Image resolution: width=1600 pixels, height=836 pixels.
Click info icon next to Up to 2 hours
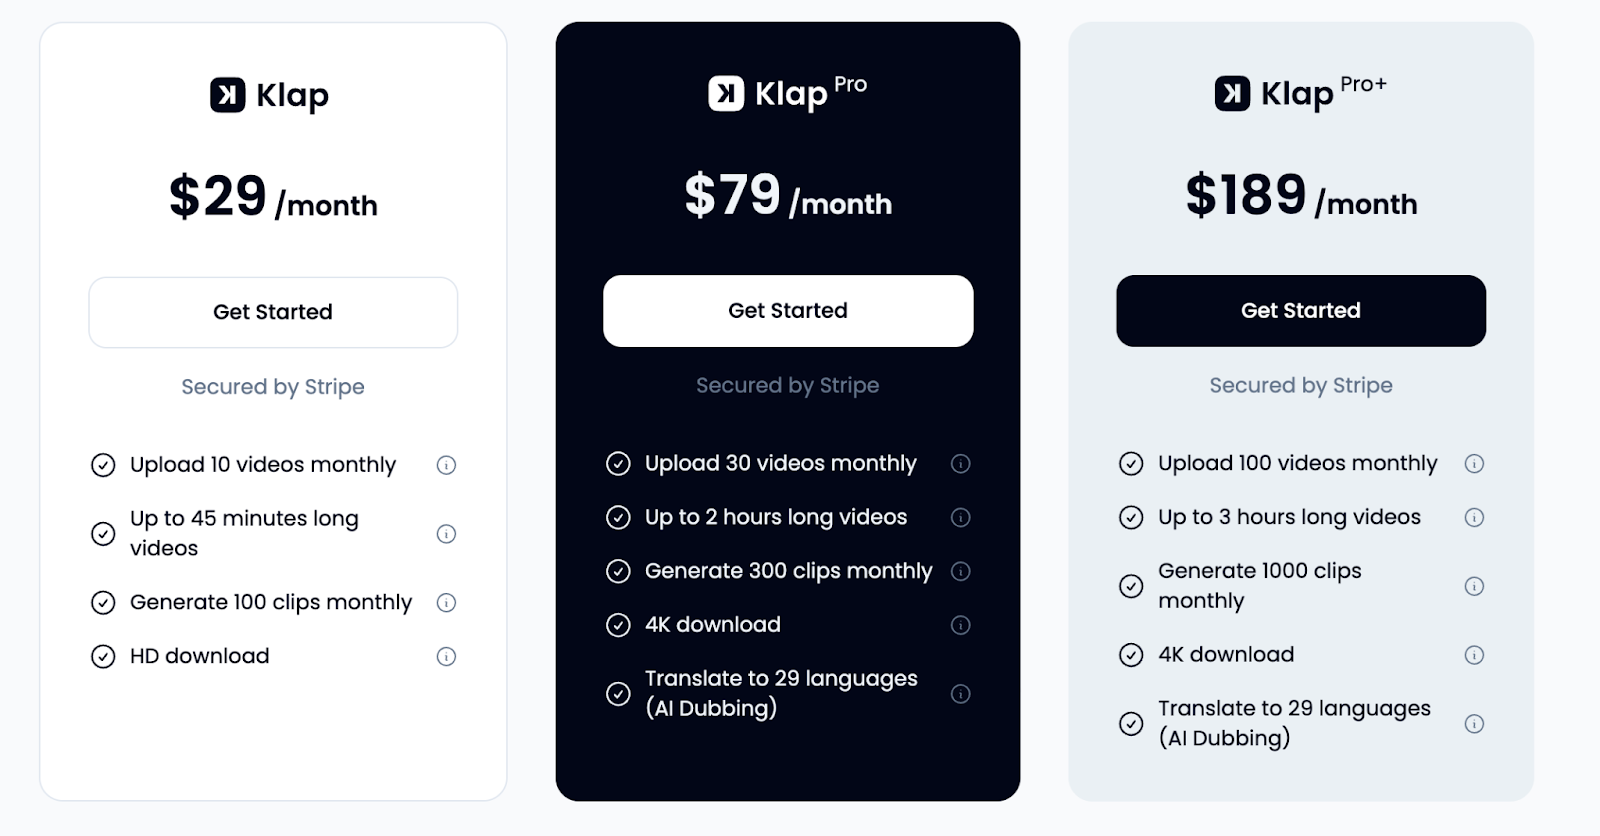[960, 518]
